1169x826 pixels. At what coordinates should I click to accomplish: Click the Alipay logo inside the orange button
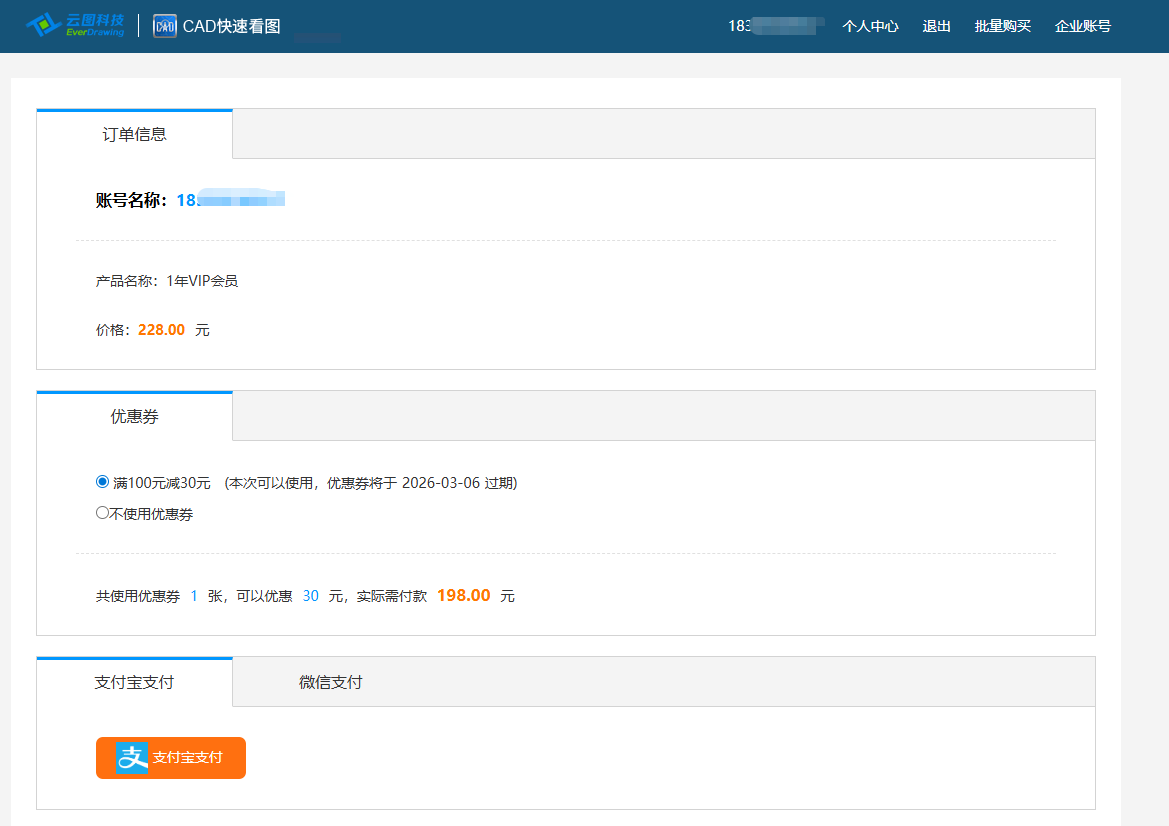[132, 758]
